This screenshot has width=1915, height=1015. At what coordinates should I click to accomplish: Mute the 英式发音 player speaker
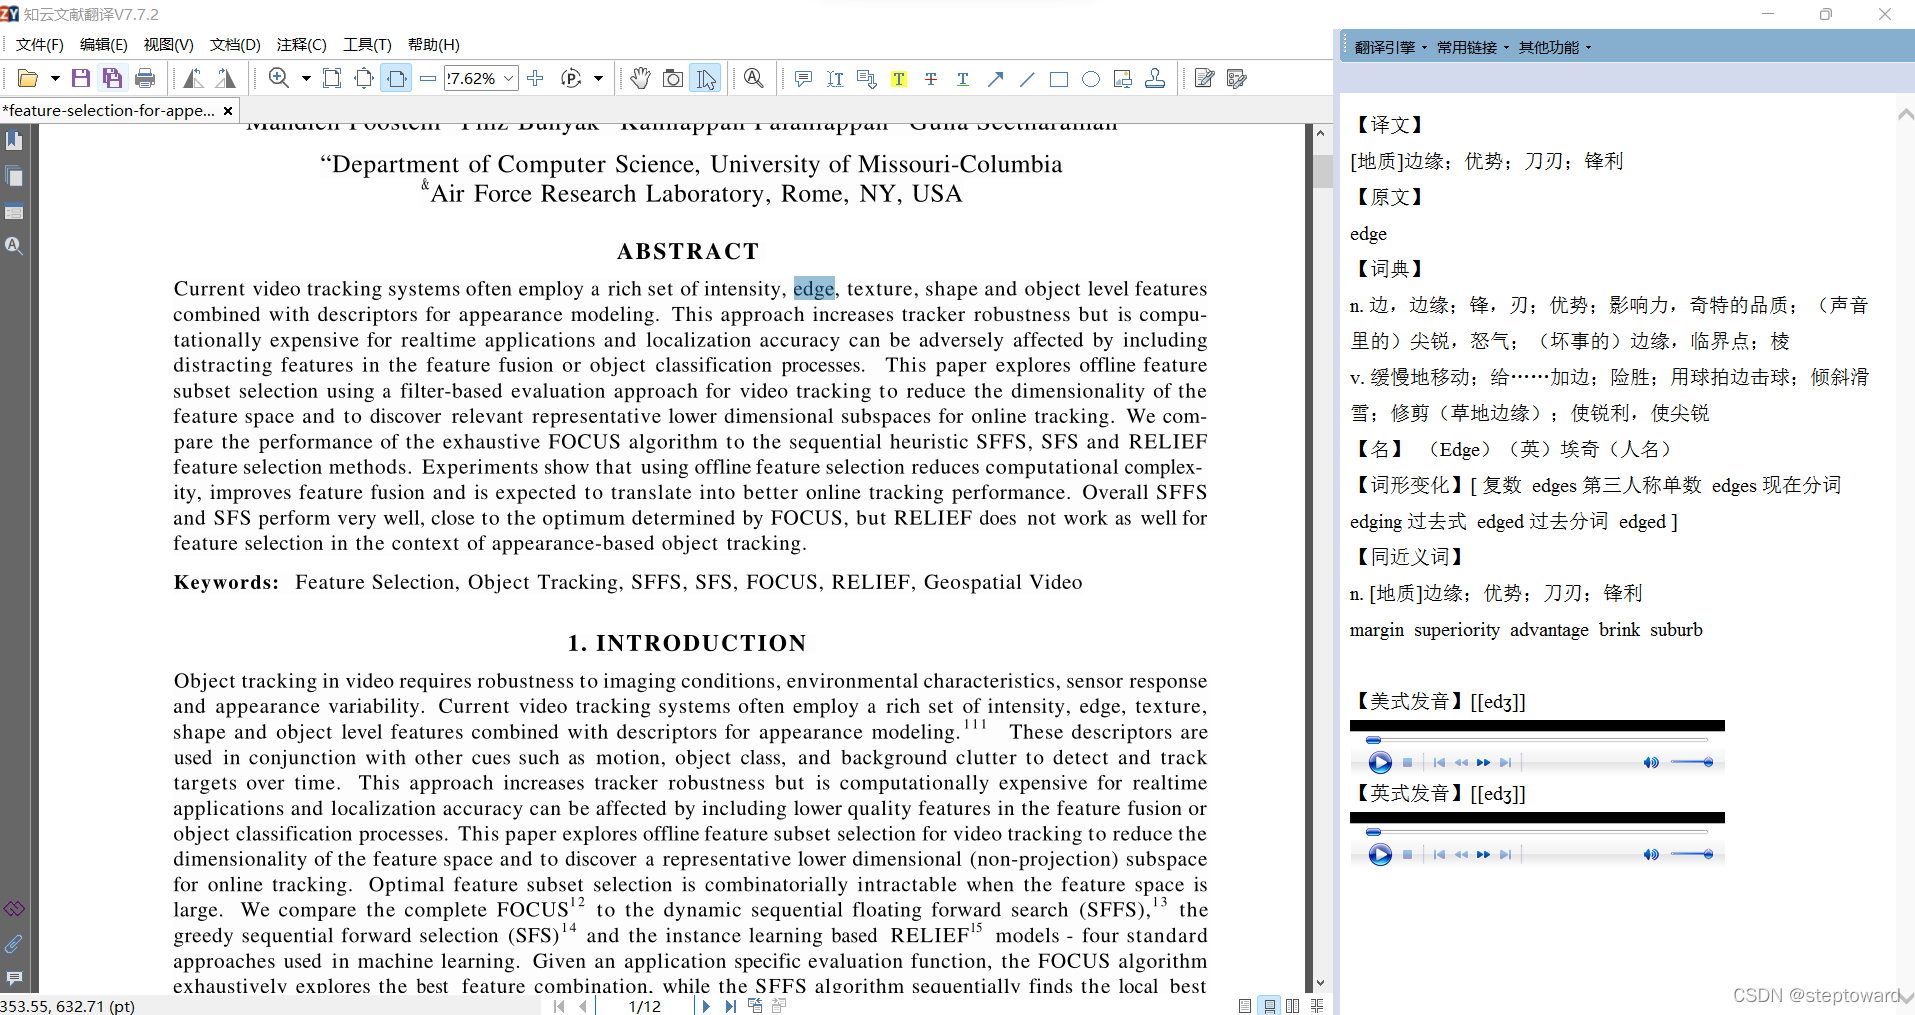click(x=1651, y=855)
